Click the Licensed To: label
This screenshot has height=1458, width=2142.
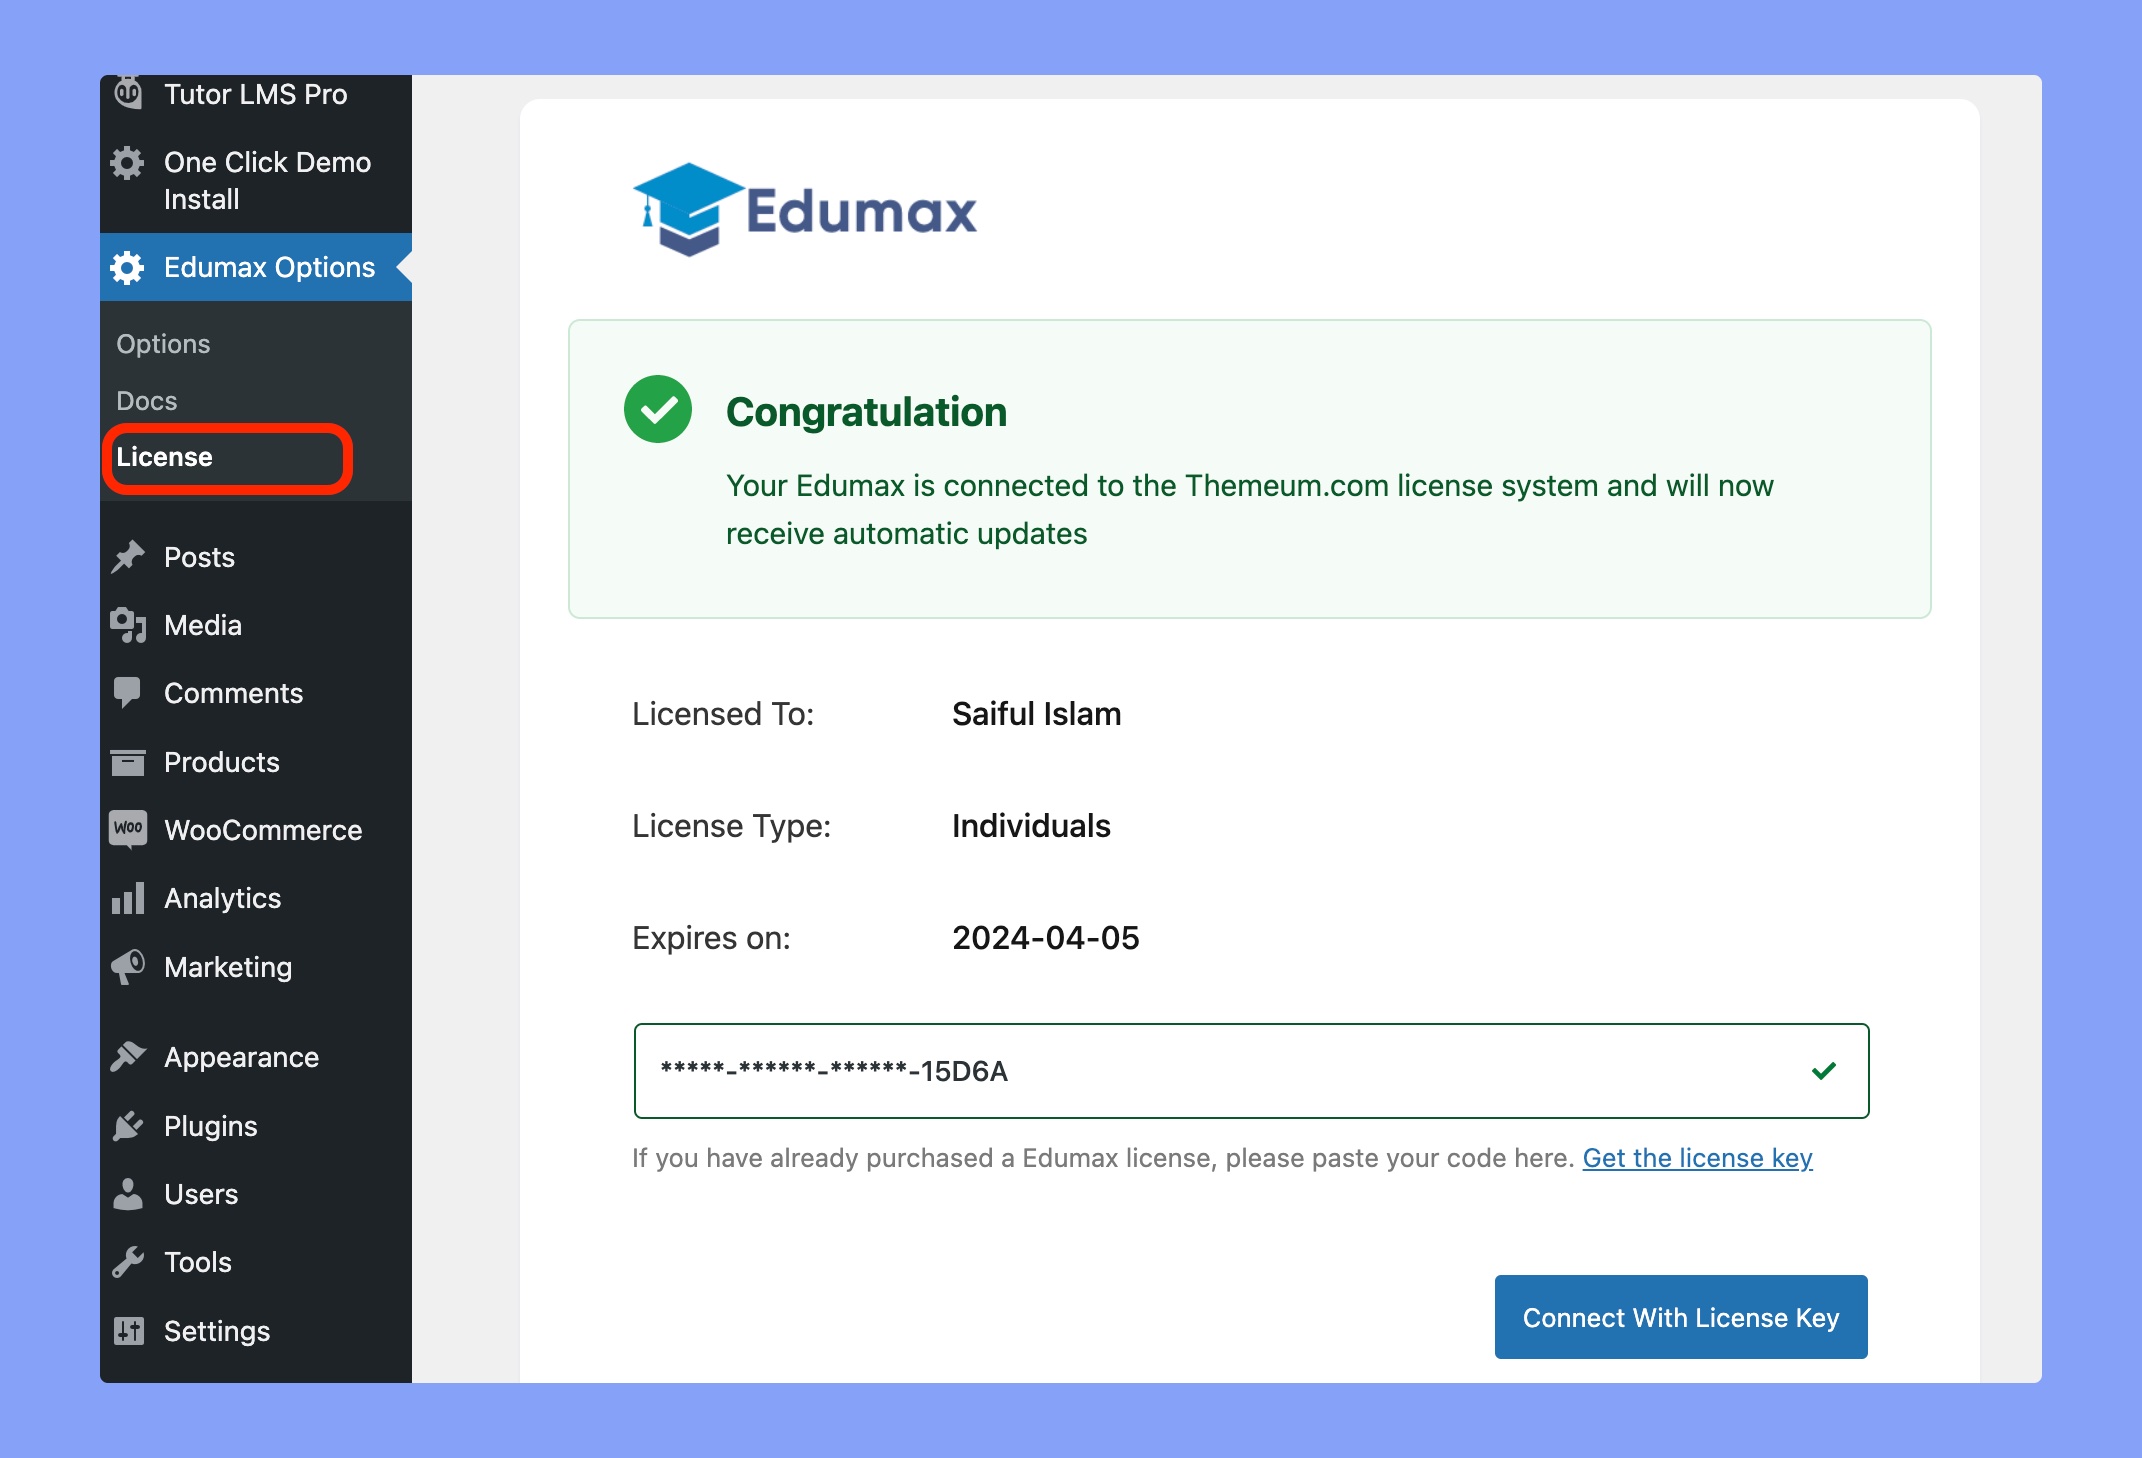723,714
